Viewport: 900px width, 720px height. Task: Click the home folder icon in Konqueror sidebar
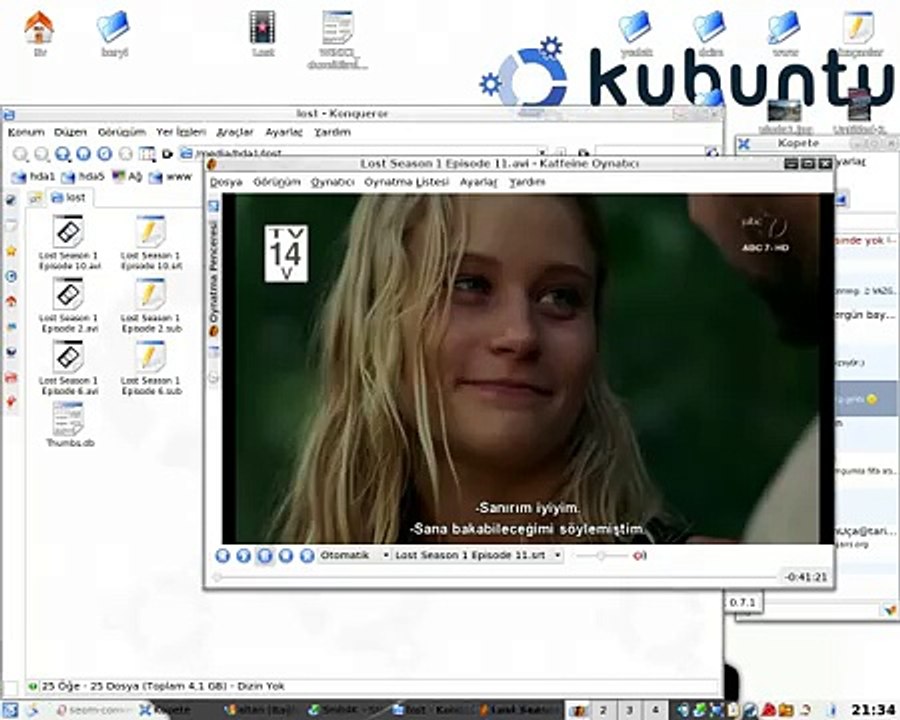coord(11,301)
